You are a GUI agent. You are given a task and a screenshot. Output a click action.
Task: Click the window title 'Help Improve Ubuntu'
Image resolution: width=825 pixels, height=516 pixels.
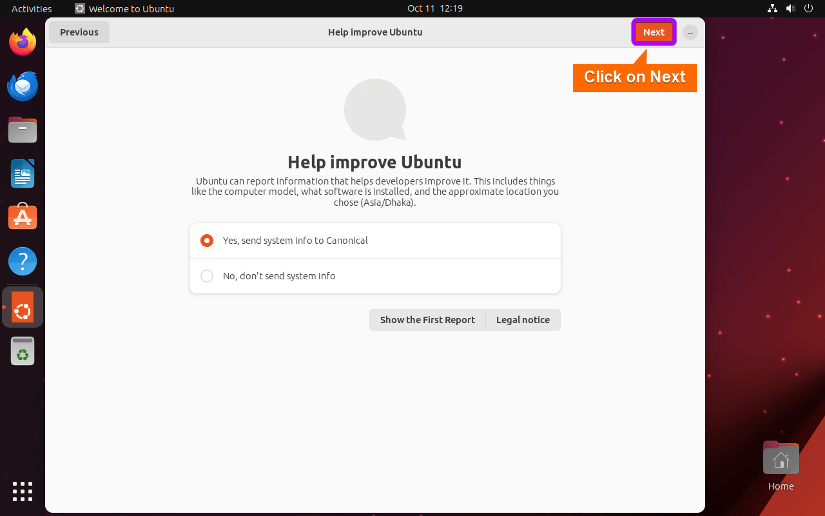pyautogui.click(x=375, y=32)
